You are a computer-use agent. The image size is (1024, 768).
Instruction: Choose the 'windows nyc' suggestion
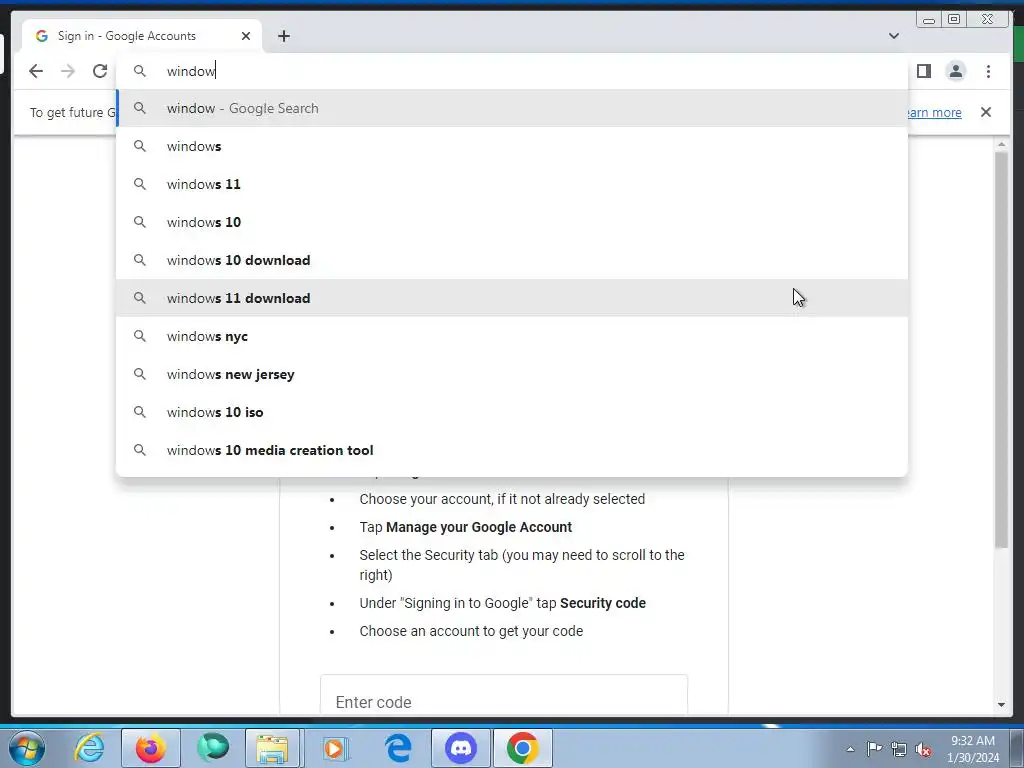(512, 336)
